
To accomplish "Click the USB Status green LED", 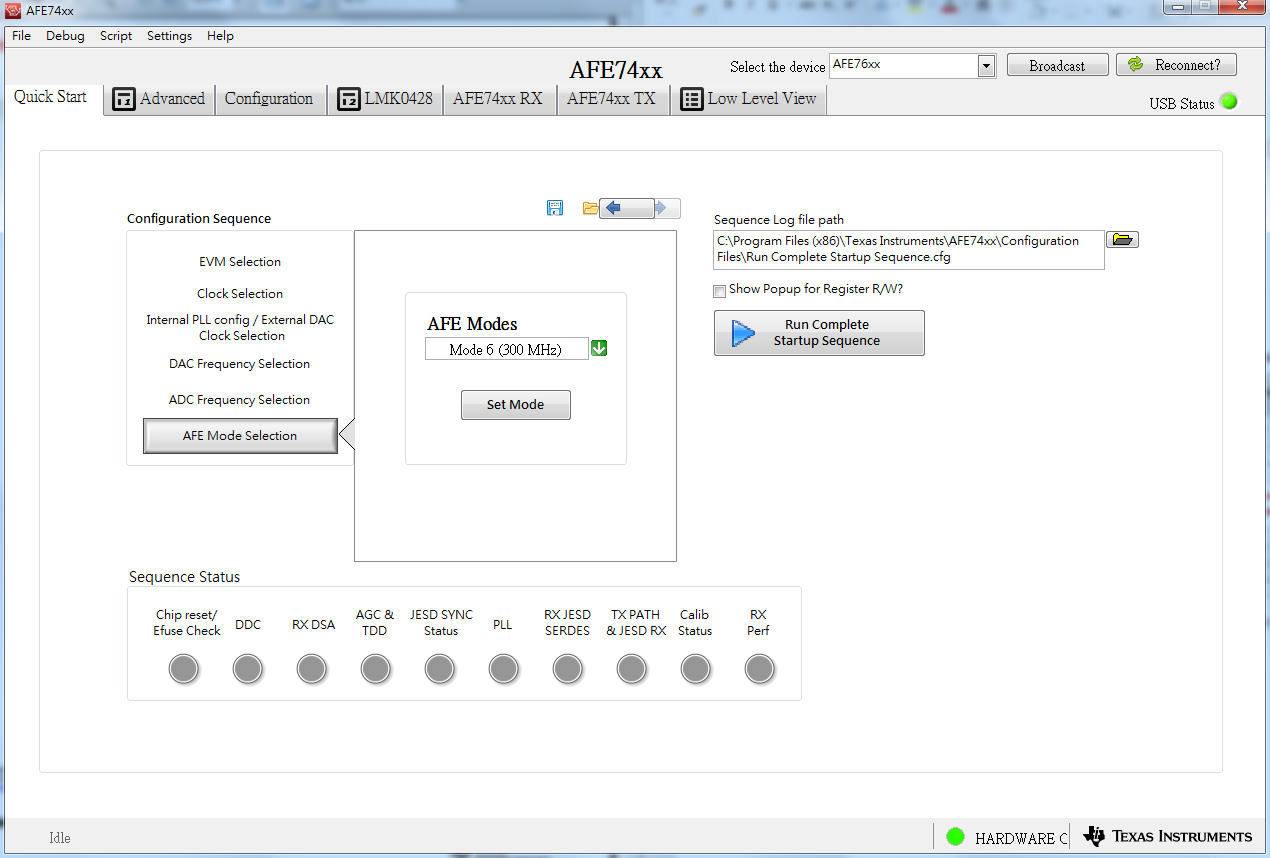I will [x=1229, y=101].
